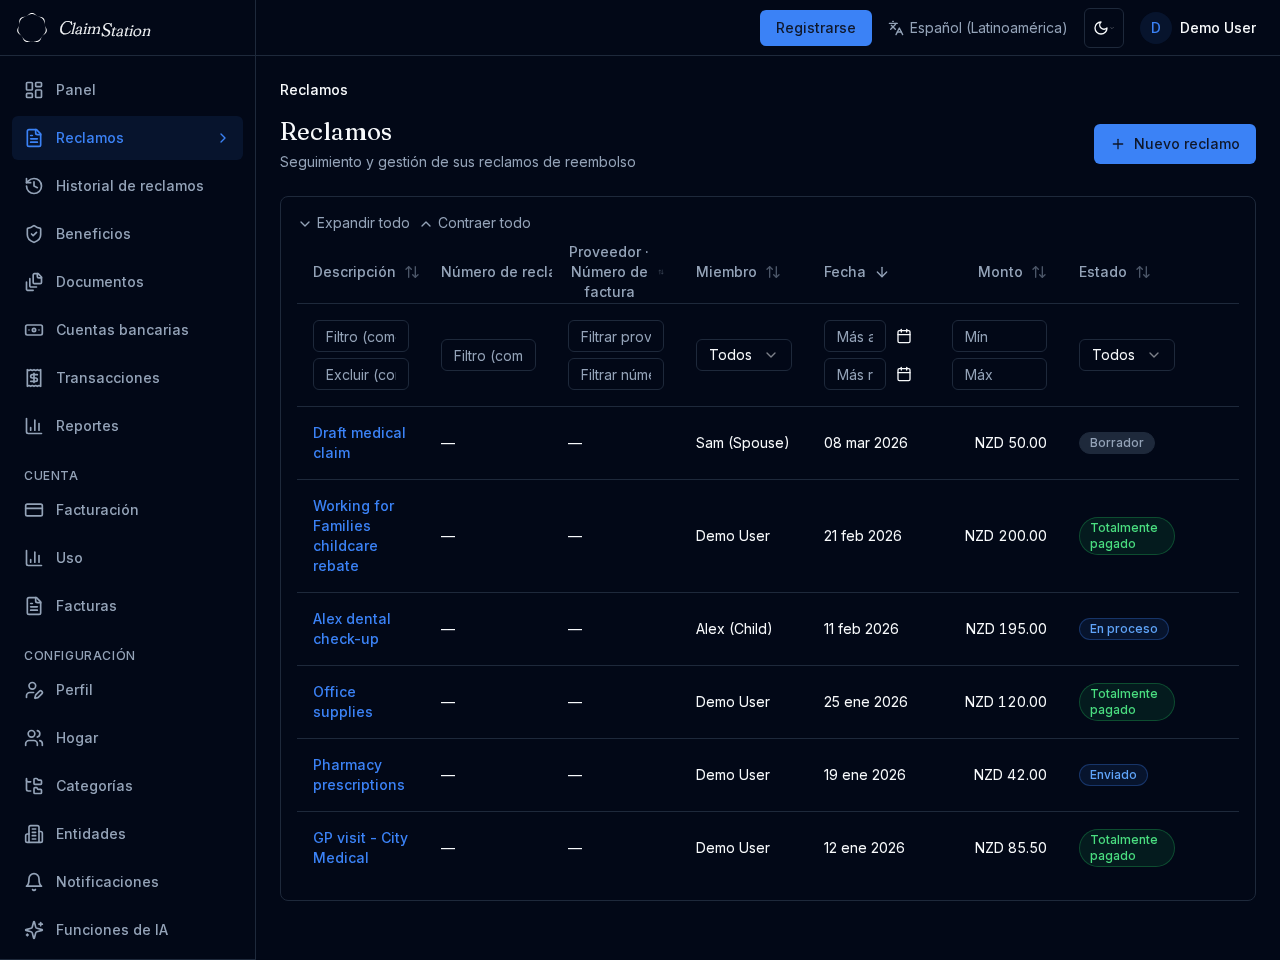
Task: Click the Notificaciones bell icon
Action: 34,882
